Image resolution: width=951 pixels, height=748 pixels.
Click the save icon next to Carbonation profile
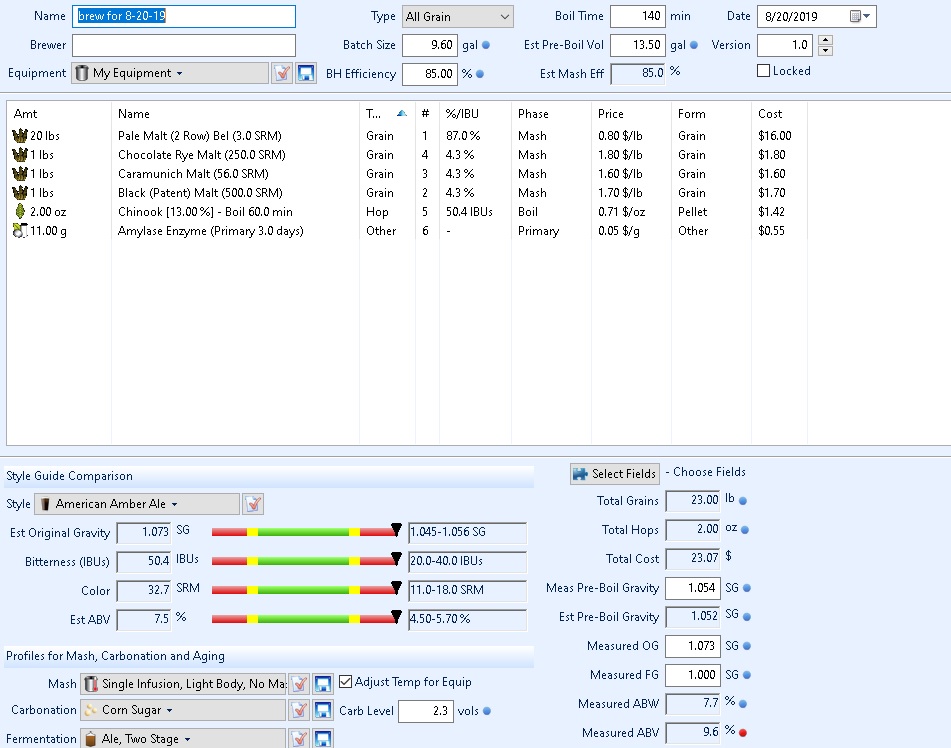point(323,710)
